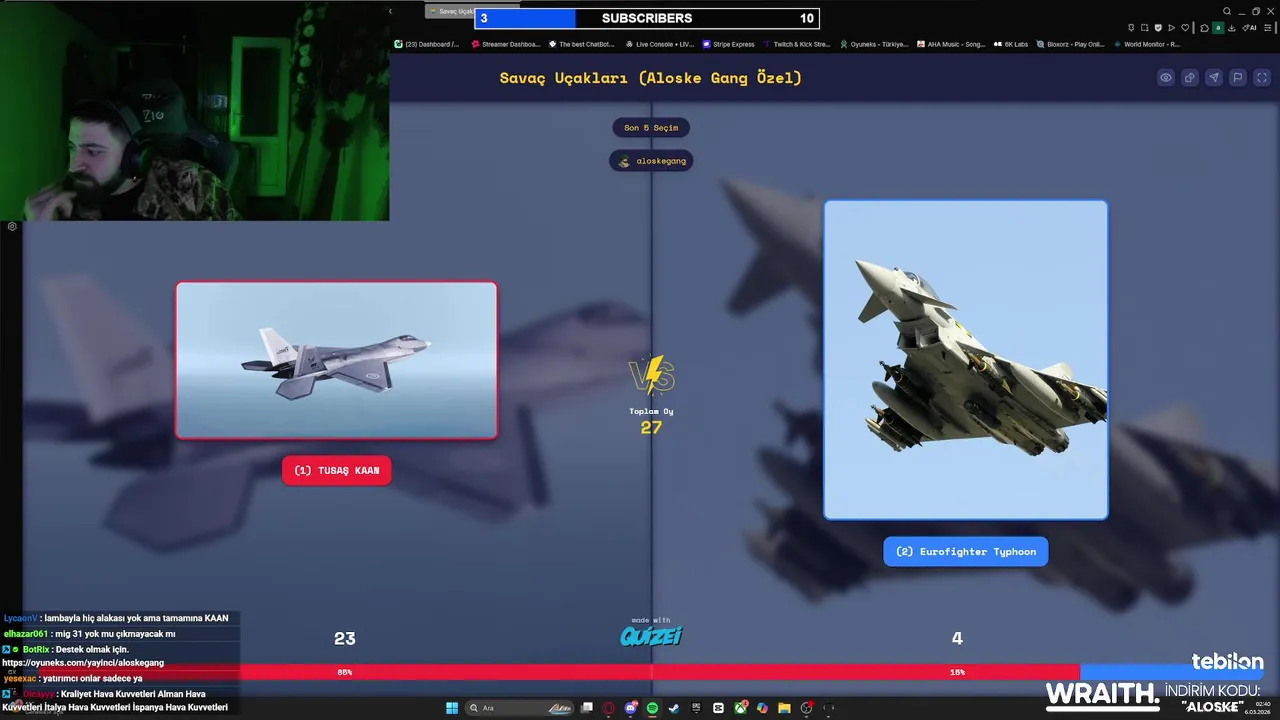Click the fullscreen icon in quiz header
1280x720 pixels.
coord(1261,78)
